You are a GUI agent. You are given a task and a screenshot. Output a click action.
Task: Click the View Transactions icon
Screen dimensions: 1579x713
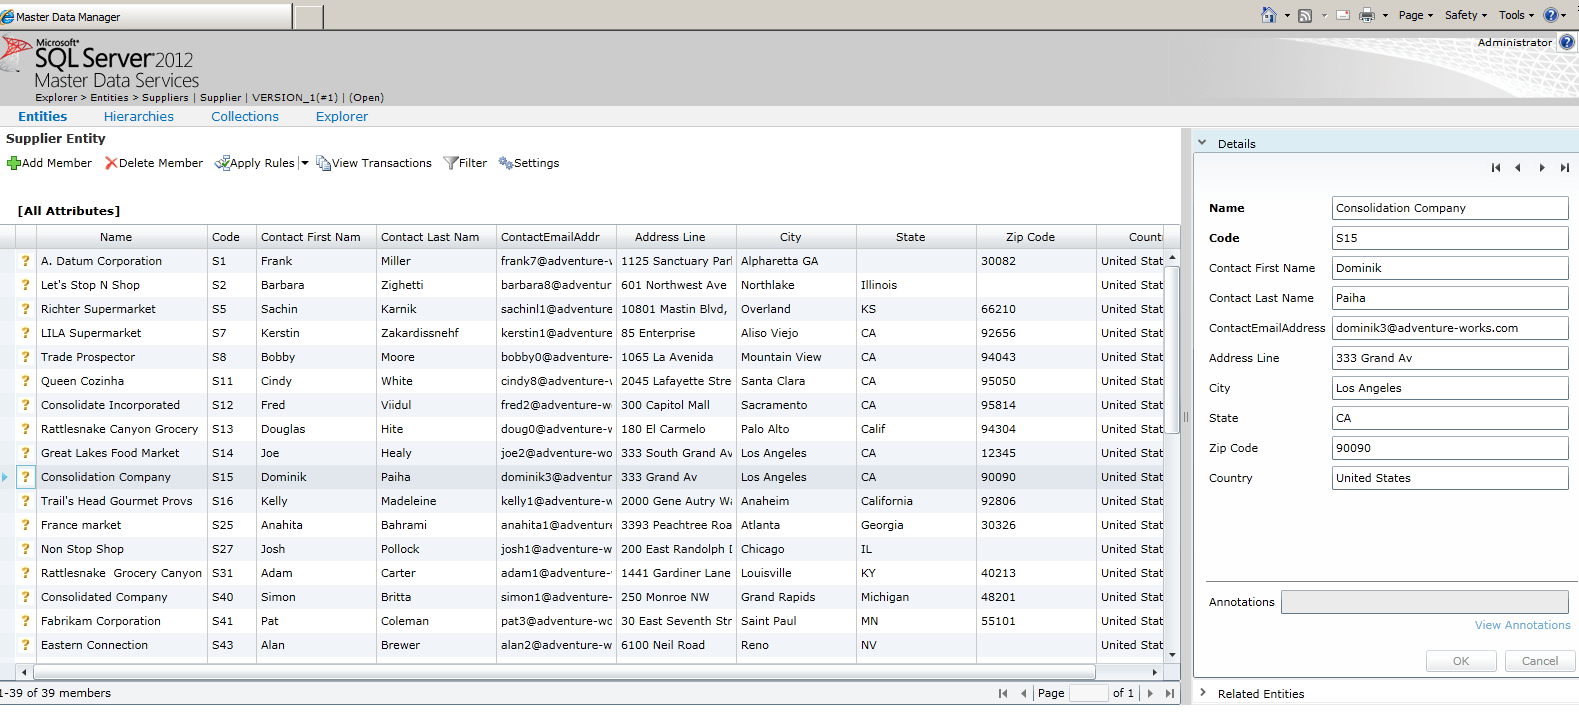point(323,163)
